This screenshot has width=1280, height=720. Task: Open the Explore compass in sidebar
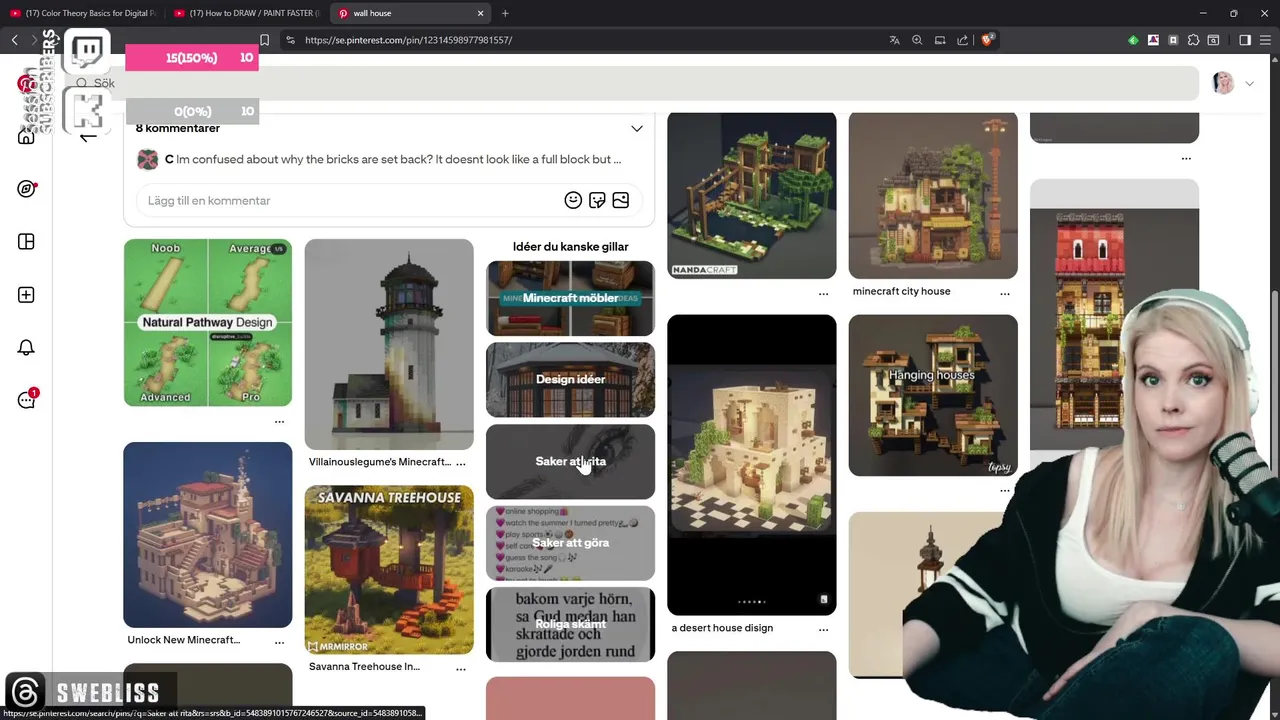coord(26,189)
